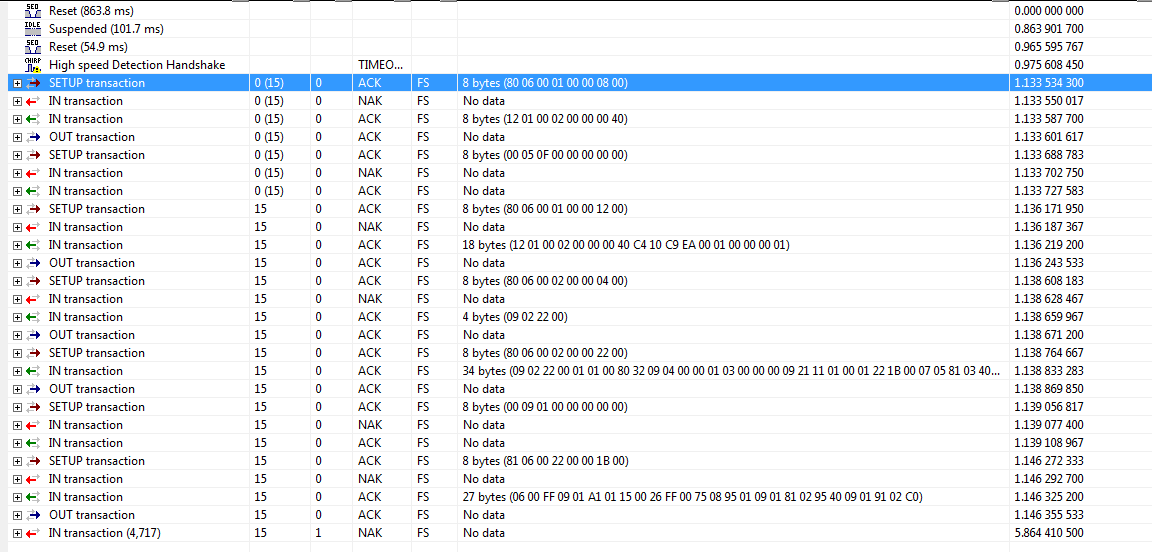Image resolution: width=1152 pixels, height=552 pixels.
Task: Click the 18 bytes descriptor data cell
Action: [x=626, y=245]
